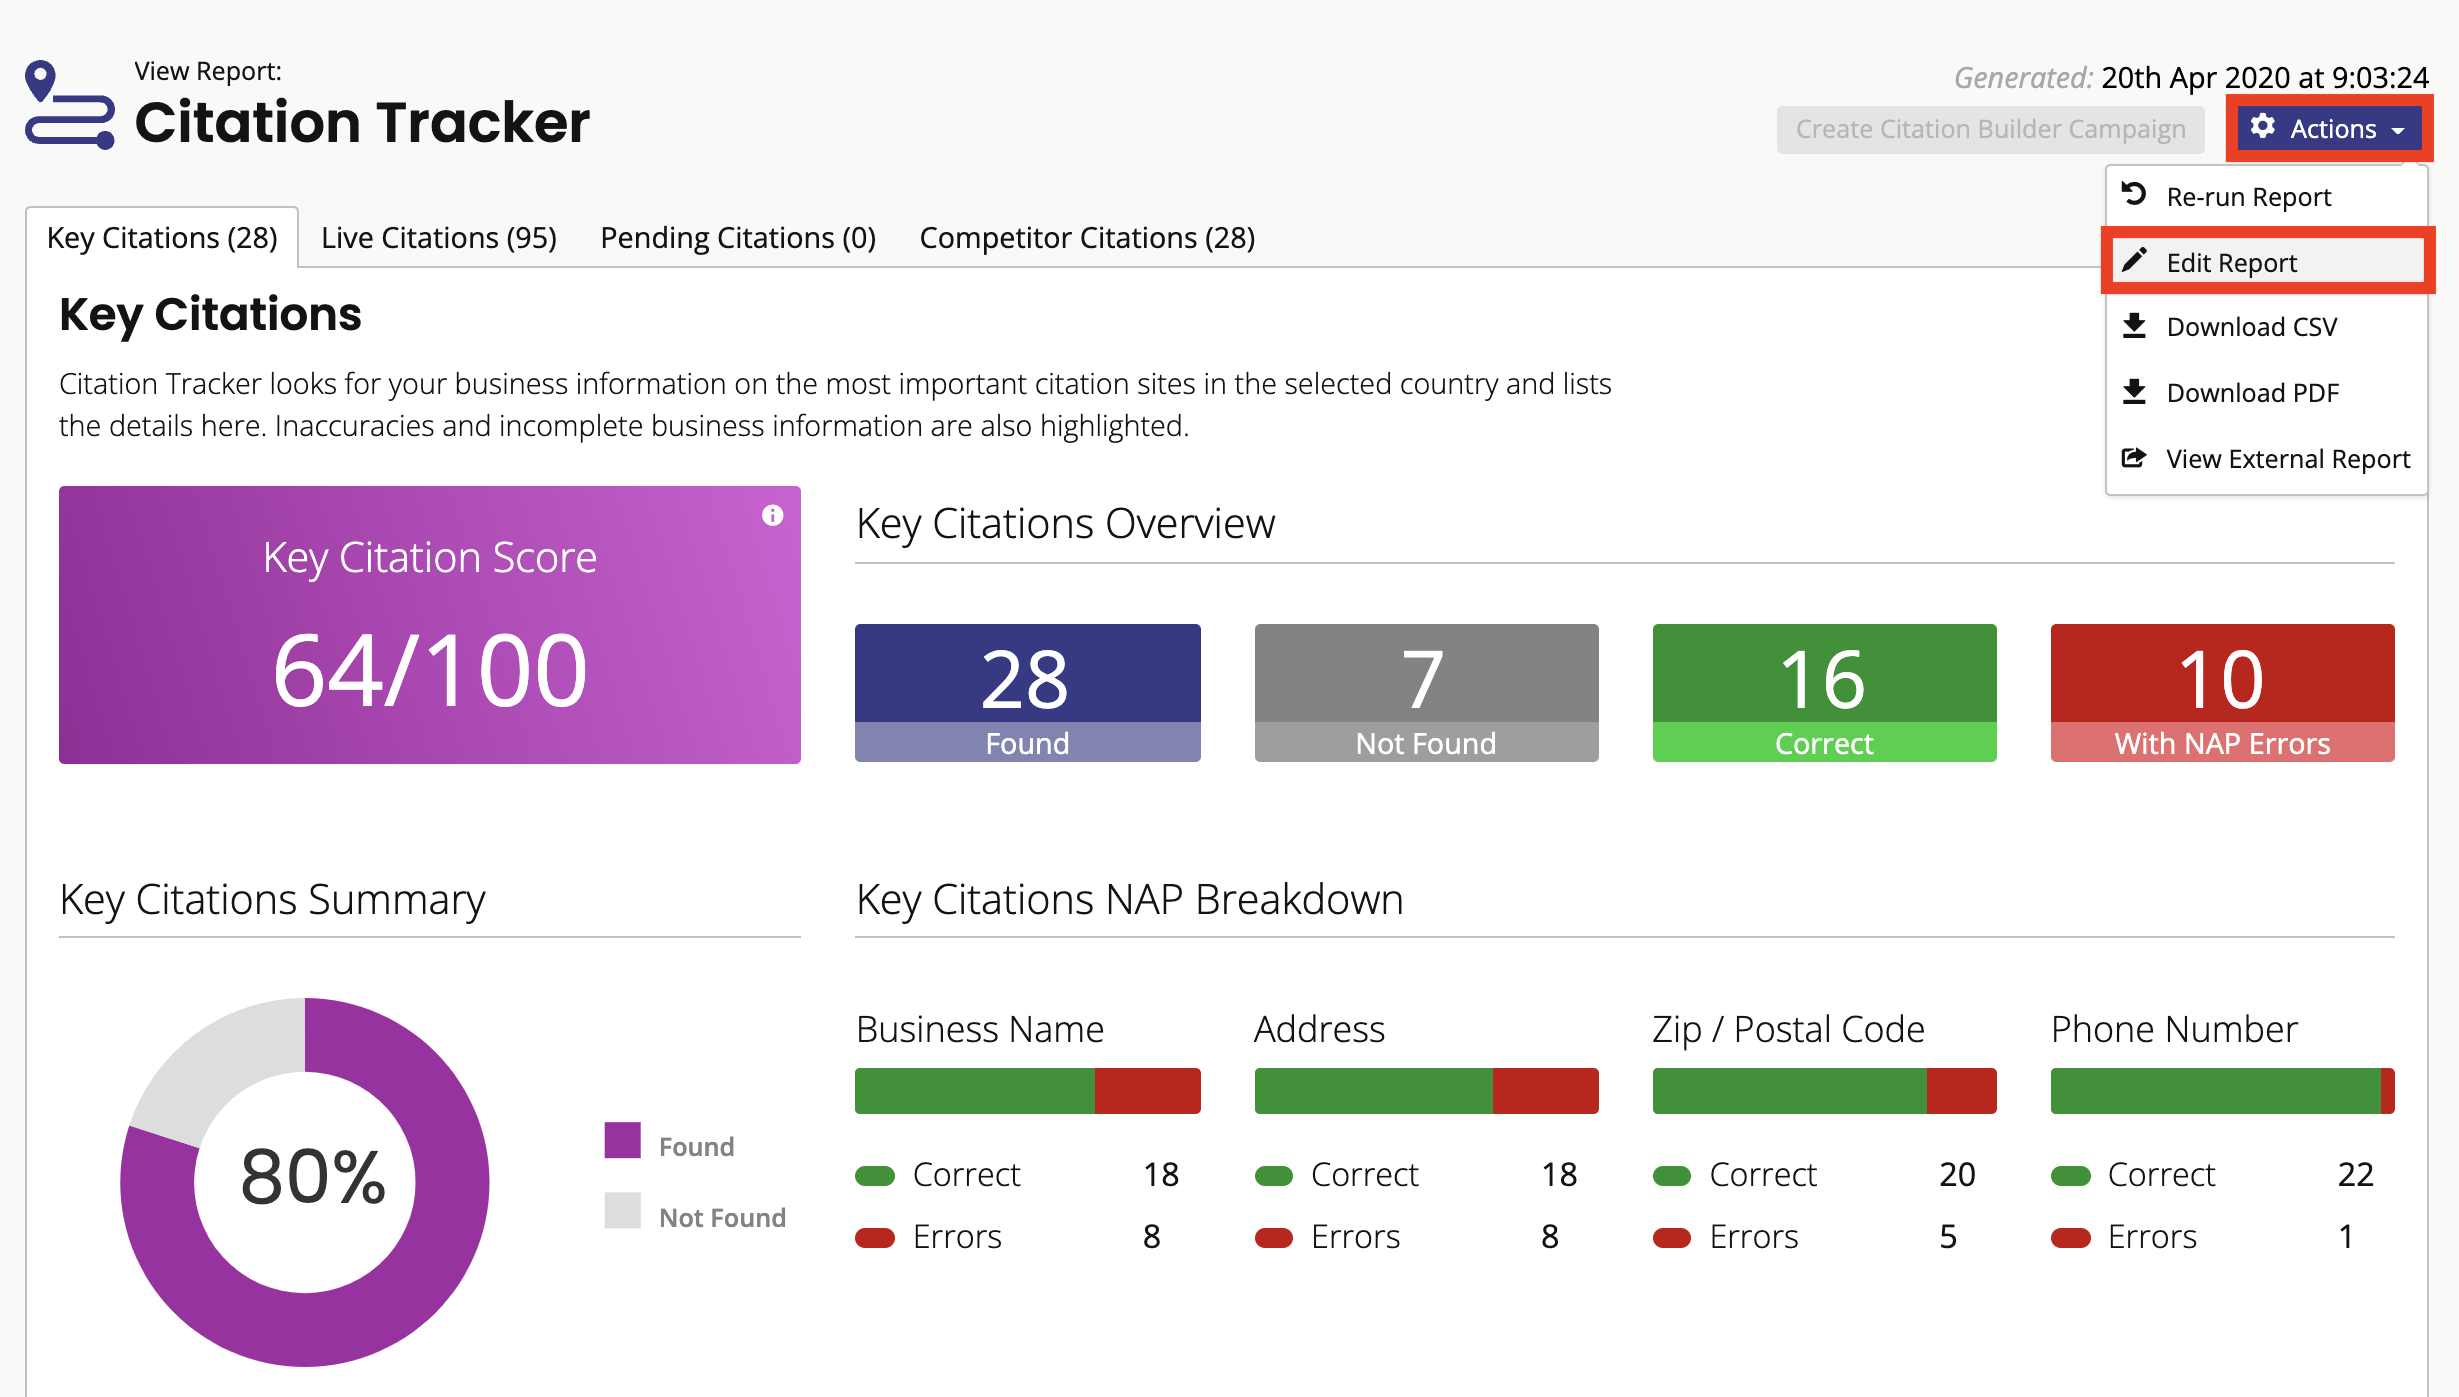Viewport: 2459px width, 1397px height.
Task: Click red Errors marker under Business Name
Action: point(875,1238)
